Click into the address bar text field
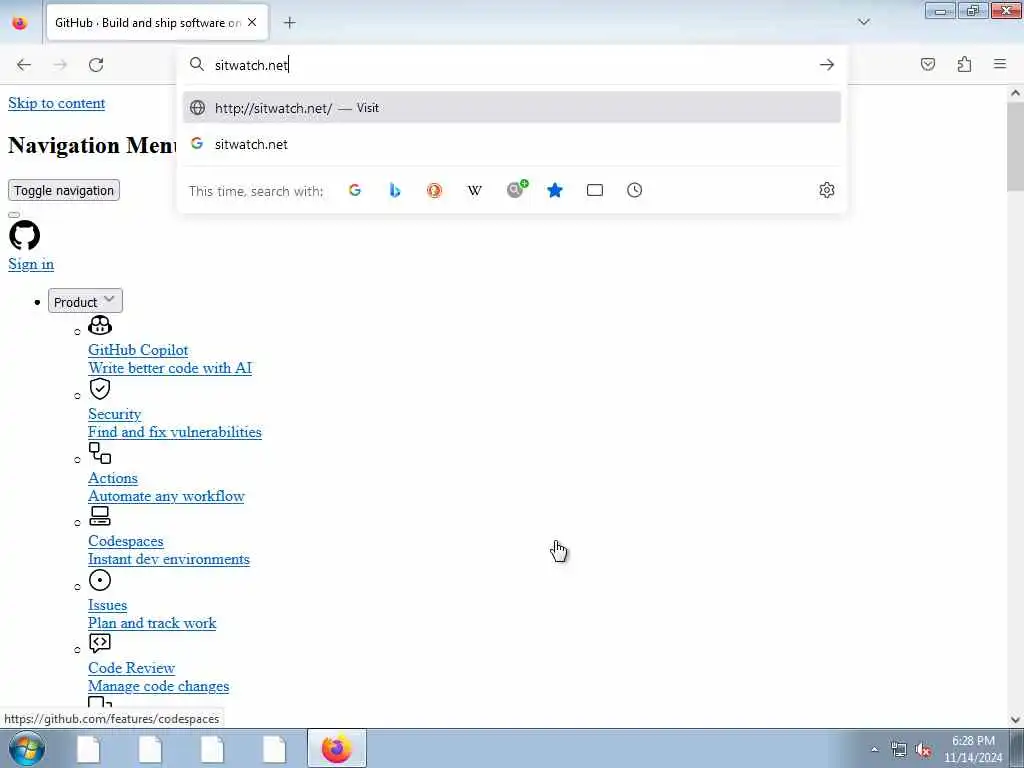The height and width of the screenshot is (768, 1024). tap(513, 65)
